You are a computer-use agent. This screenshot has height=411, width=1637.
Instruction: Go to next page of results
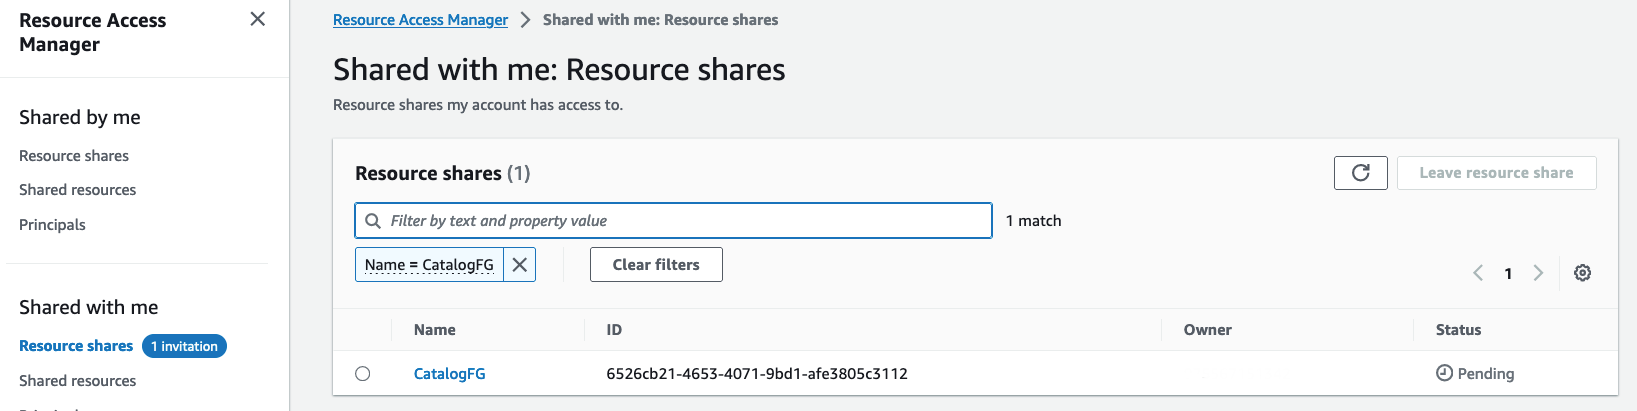click(x=1538, y=273)
